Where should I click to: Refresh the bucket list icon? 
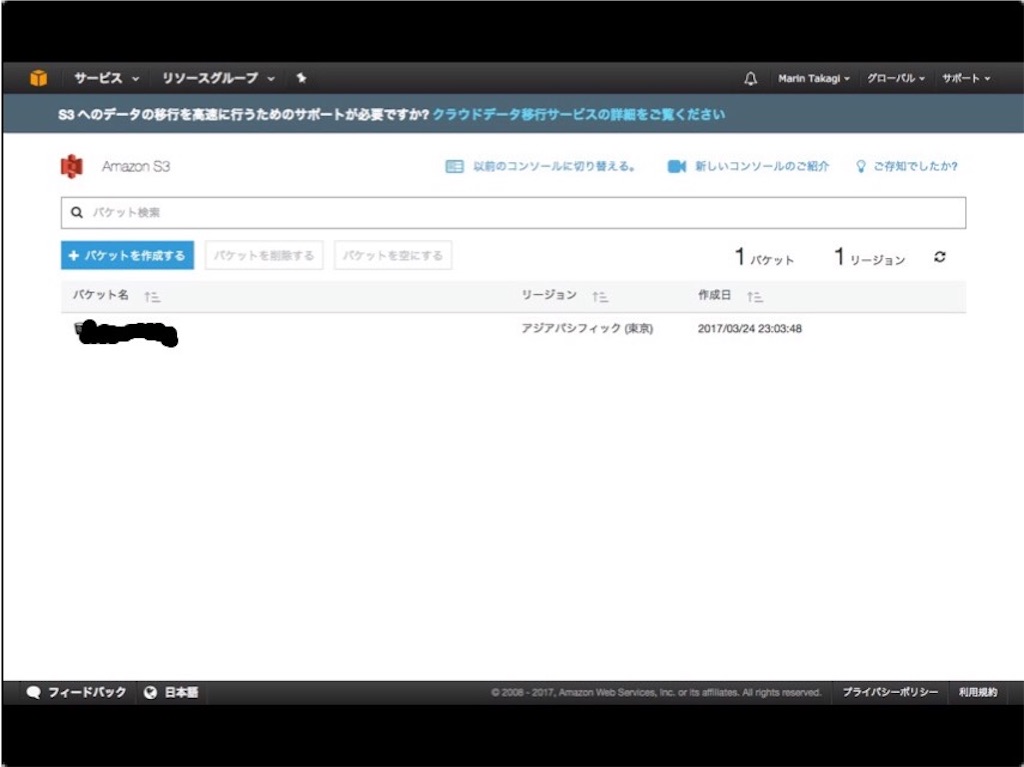coord(940,257)
